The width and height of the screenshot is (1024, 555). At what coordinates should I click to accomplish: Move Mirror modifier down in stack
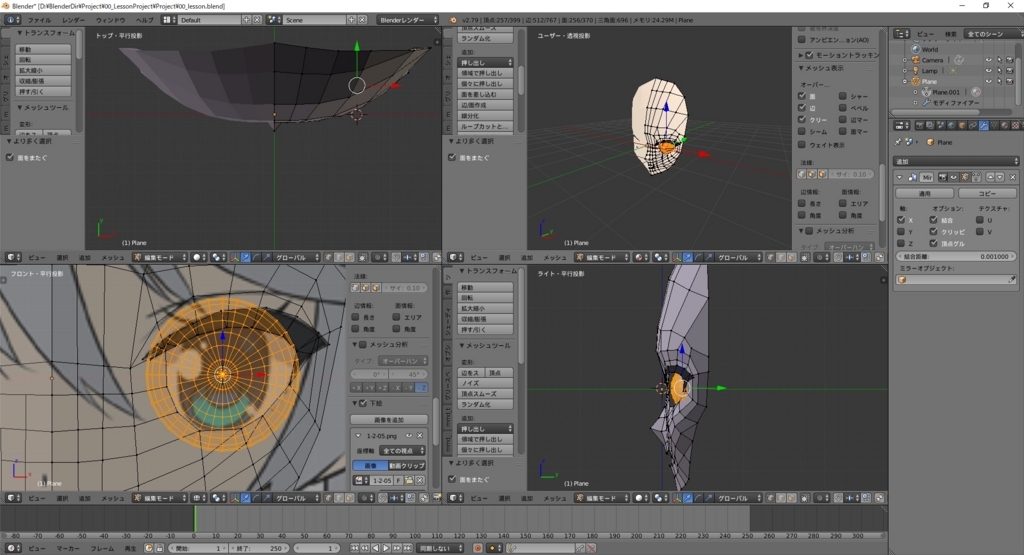coord(1000,177)
